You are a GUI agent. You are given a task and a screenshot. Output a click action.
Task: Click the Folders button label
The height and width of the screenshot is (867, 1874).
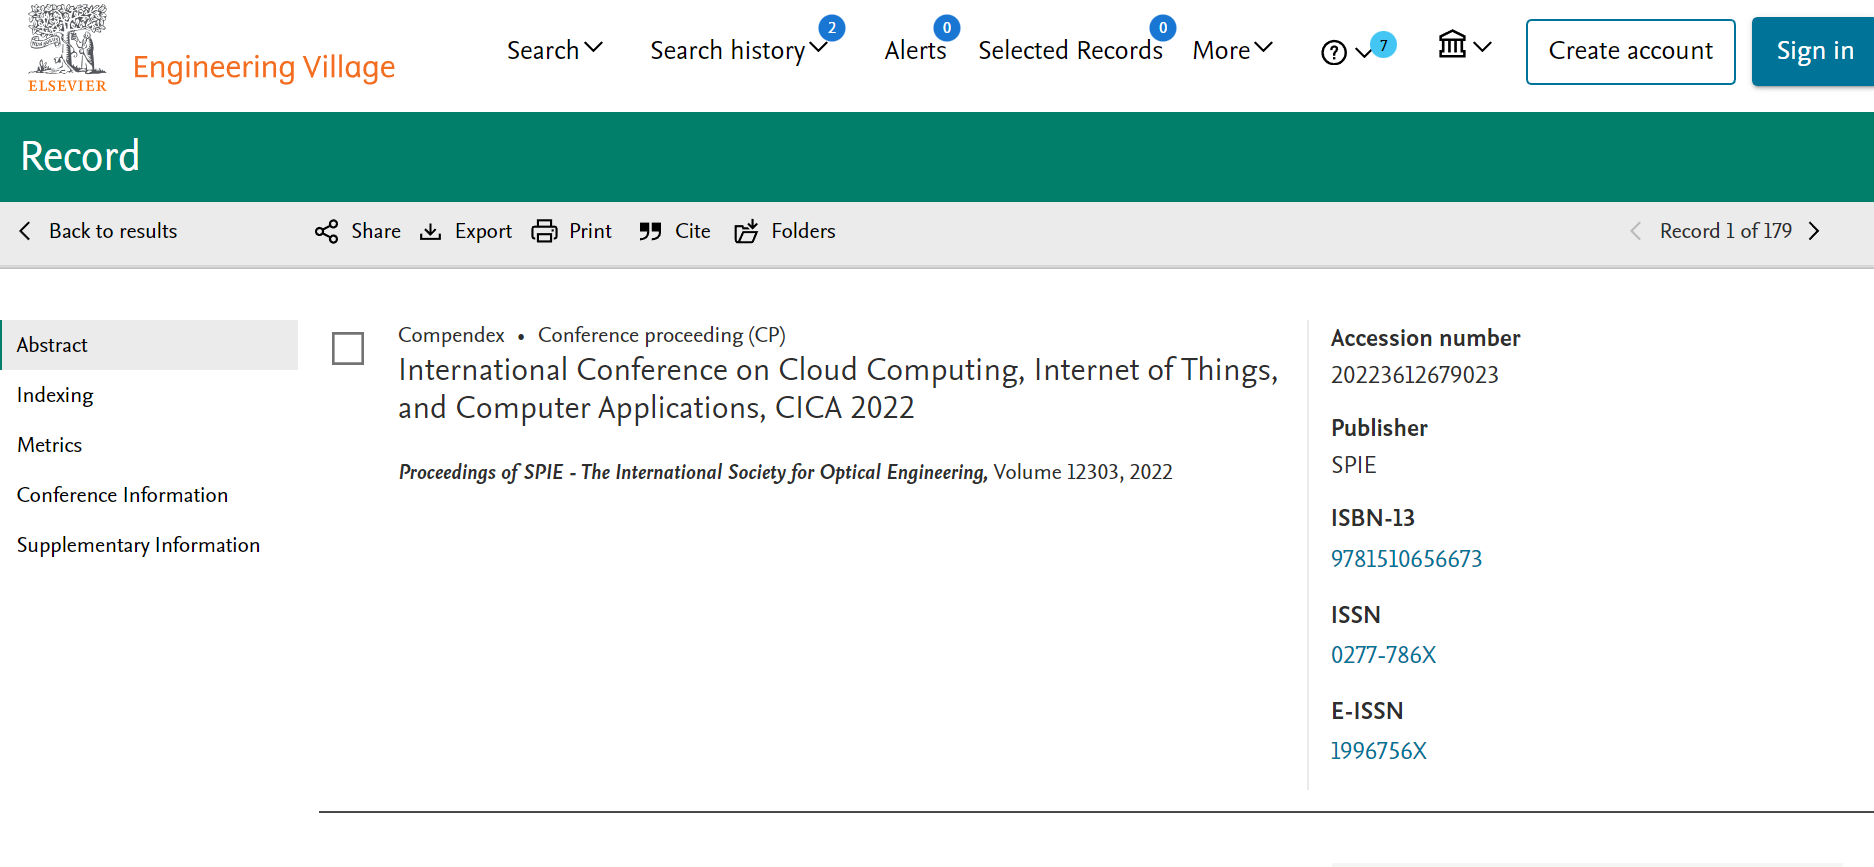[x=803, y=231]
